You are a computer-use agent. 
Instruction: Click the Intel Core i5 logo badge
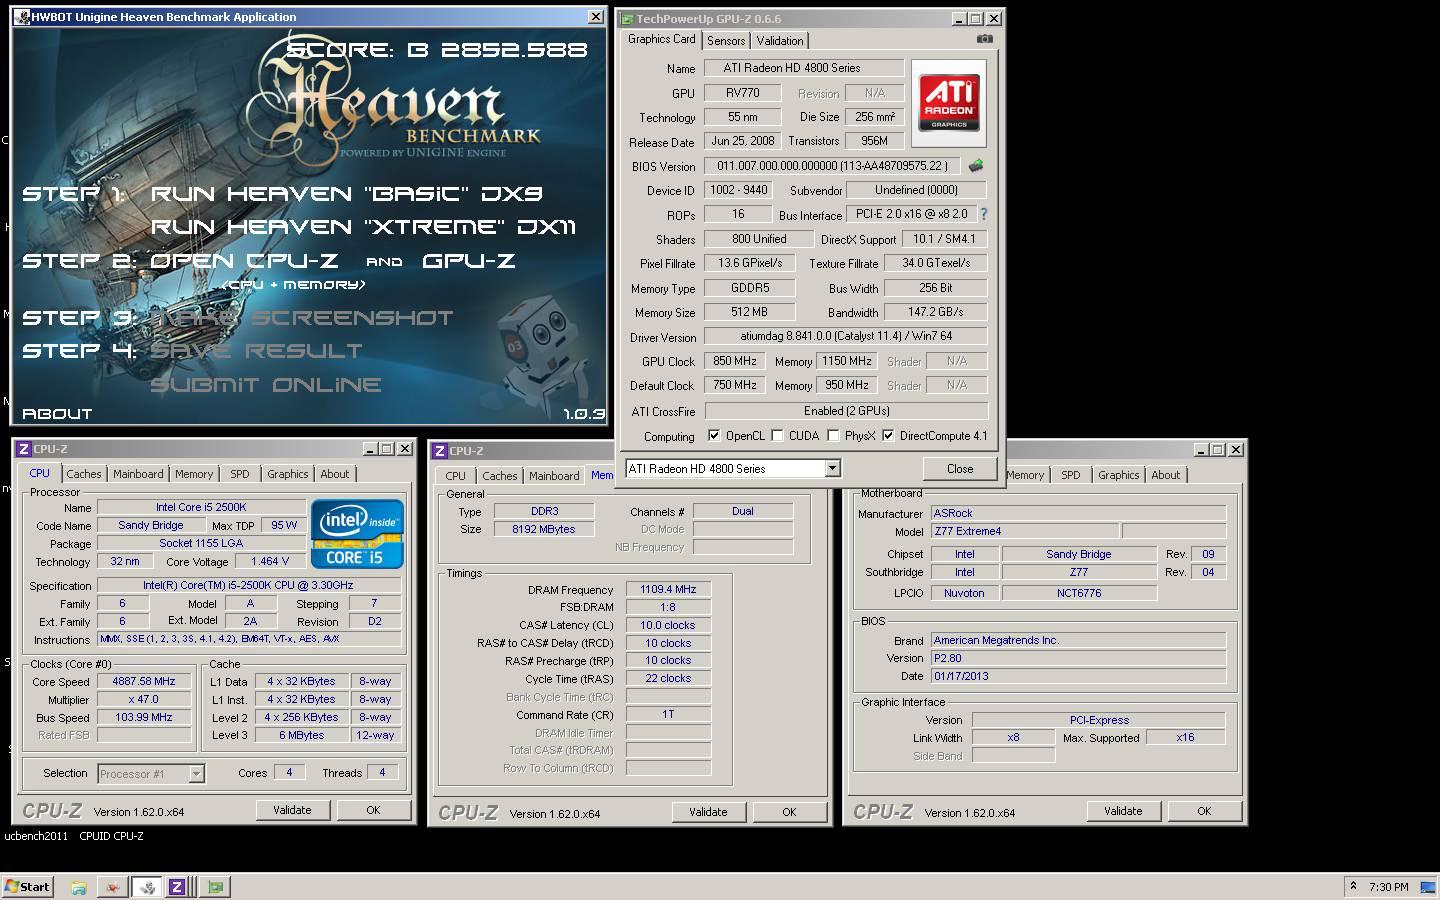click(x=357, y=534)
